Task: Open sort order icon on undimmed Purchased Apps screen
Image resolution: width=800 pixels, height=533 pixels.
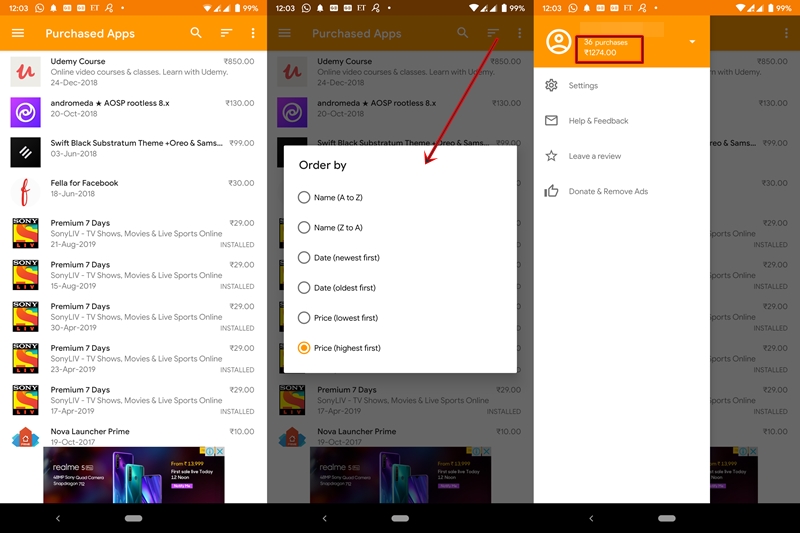Action: pos(226,33)
